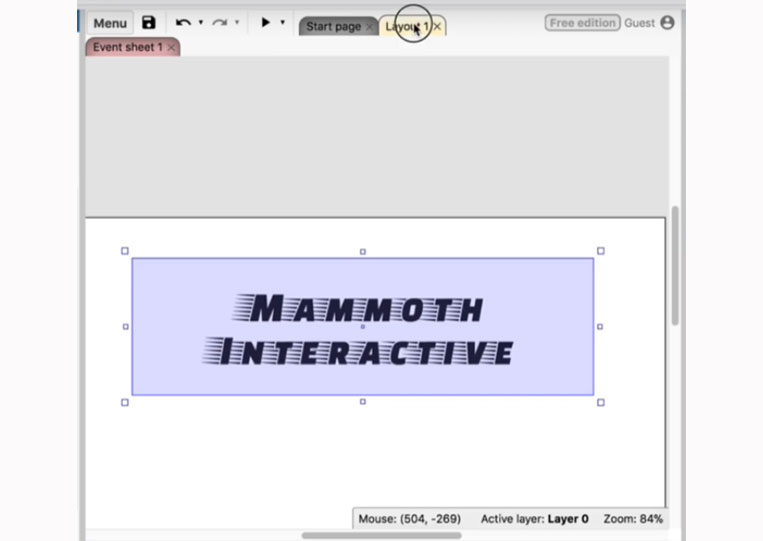This screenshot has width=763, height=541.
Task: Redo the last undone action
Action: pyautogui.click(x=219, y=22)
